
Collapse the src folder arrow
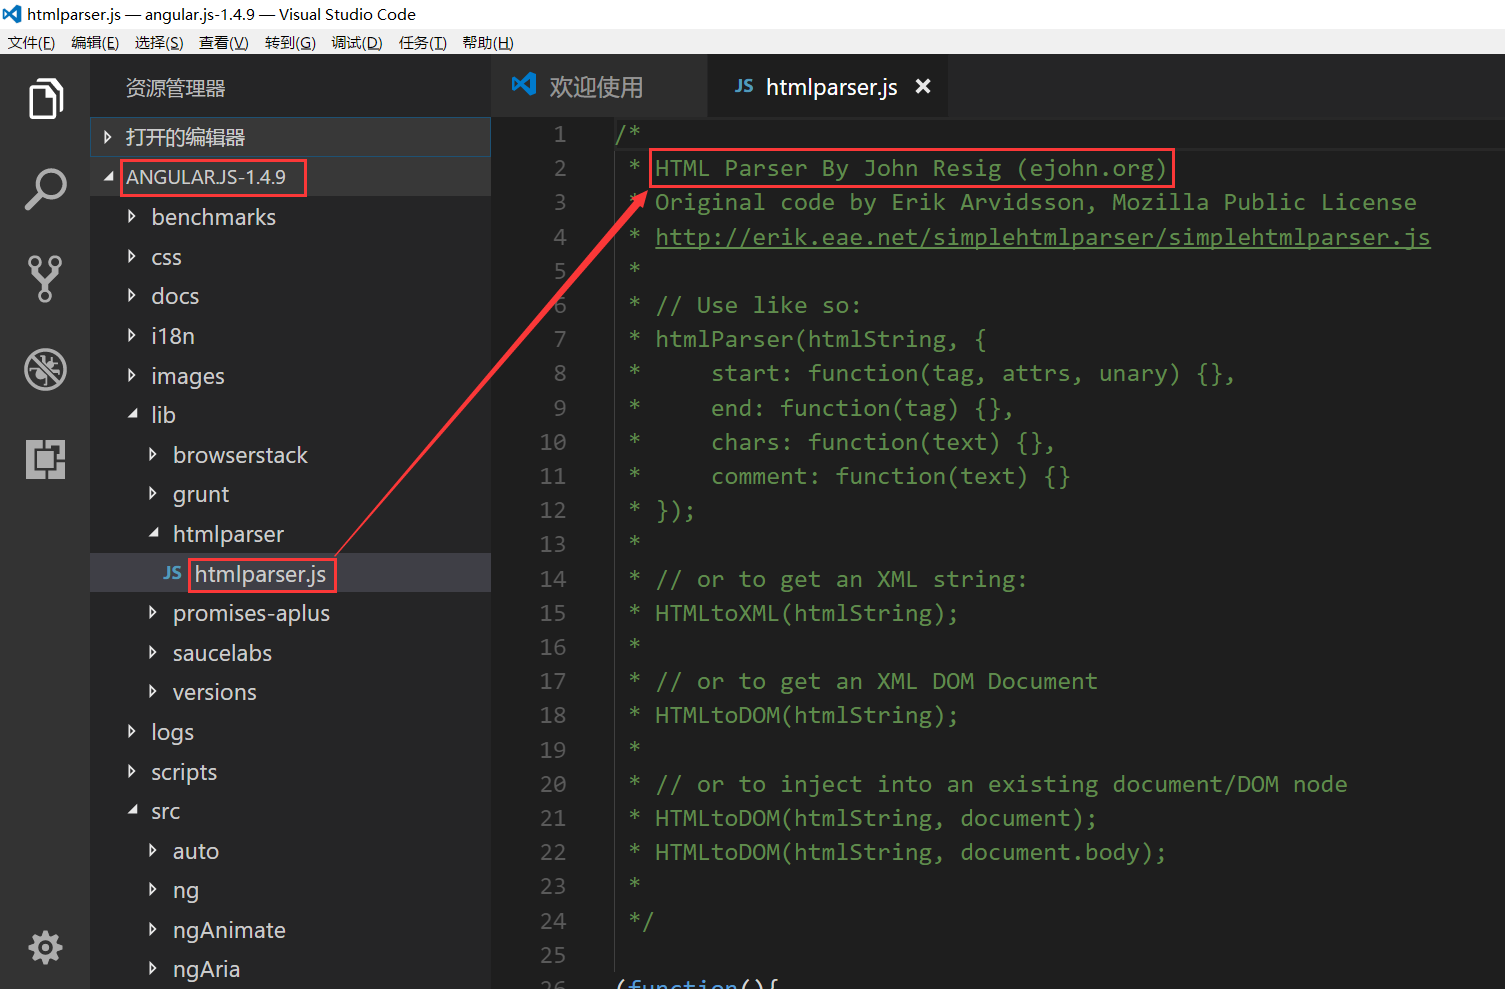(x=132, y=810)
